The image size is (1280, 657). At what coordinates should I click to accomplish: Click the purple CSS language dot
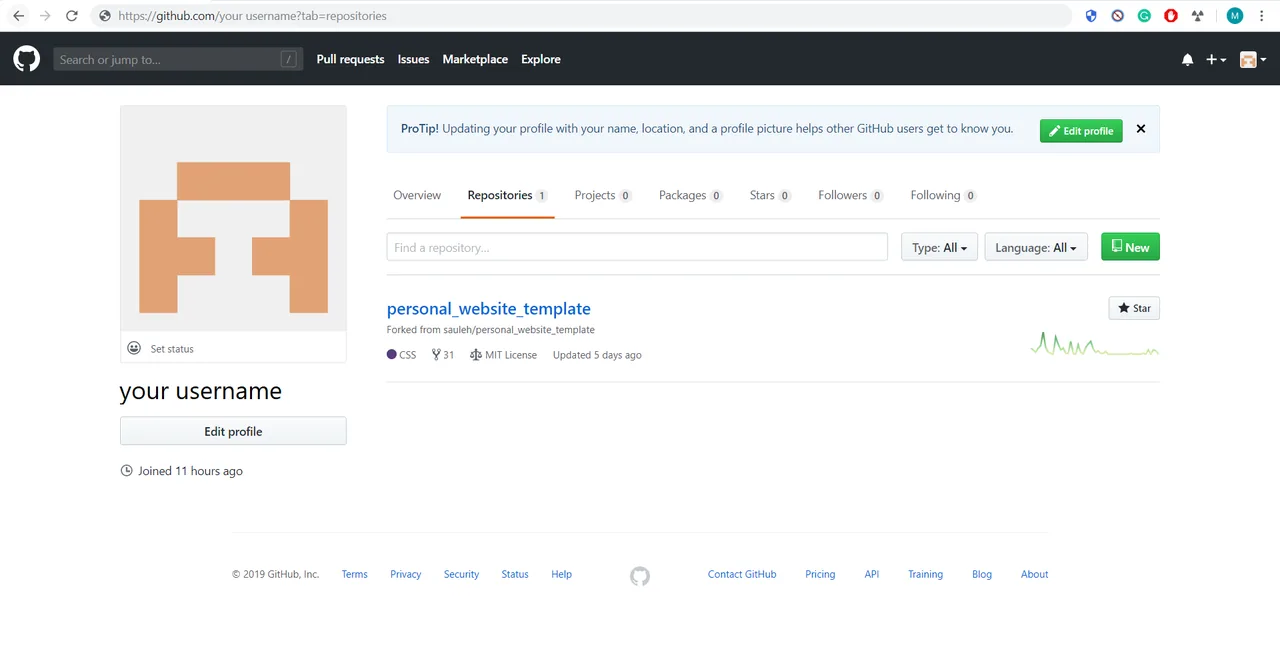click(x=392, y=355)
